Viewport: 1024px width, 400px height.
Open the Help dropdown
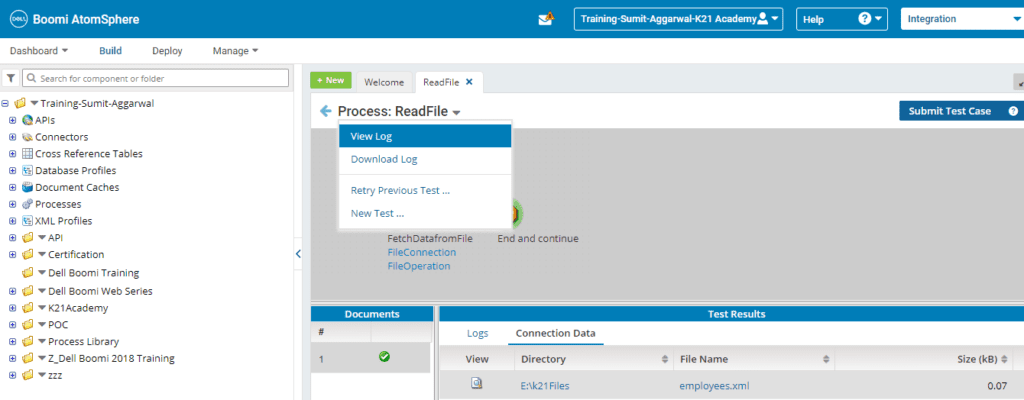[842, 19]
